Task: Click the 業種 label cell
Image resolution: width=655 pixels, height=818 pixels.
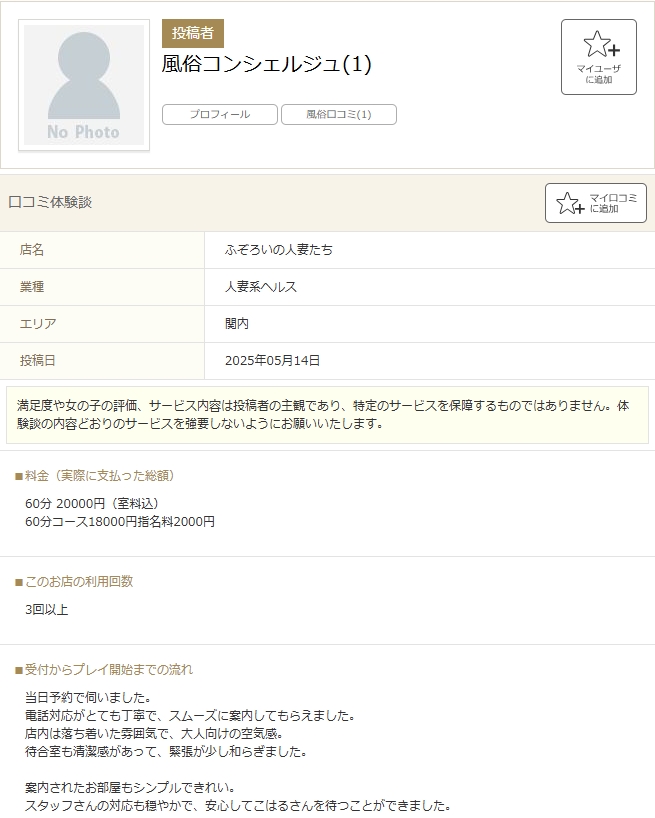Action: pos(32,287)
